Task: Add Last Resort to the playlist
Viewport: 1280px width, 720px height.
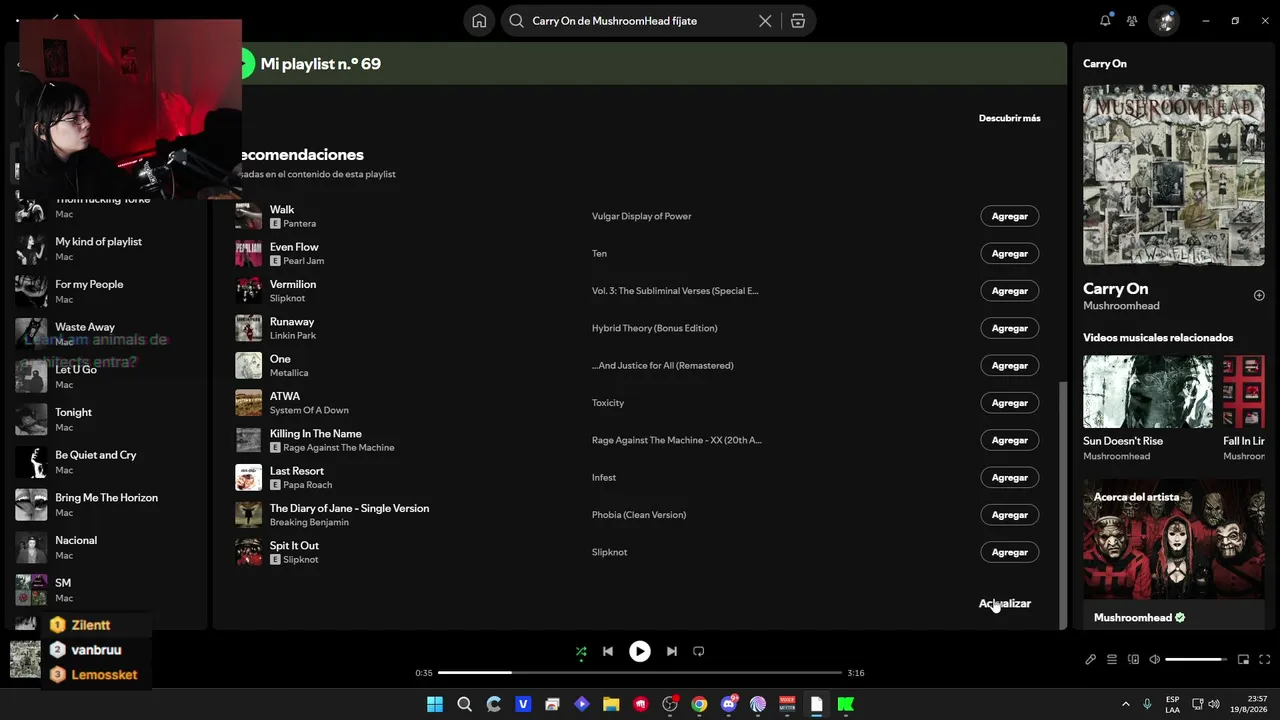Action: click(x=1009, y=477)
